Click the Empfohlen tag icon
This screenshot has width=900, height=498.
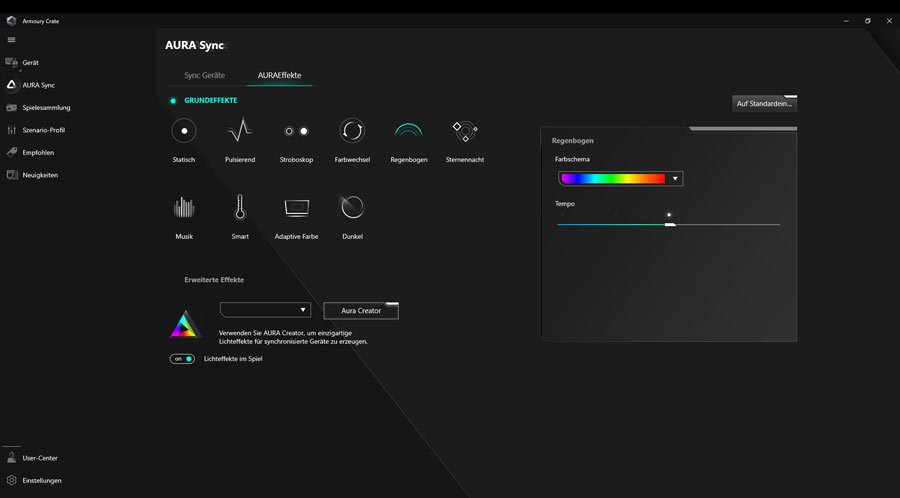coord(11,153)
